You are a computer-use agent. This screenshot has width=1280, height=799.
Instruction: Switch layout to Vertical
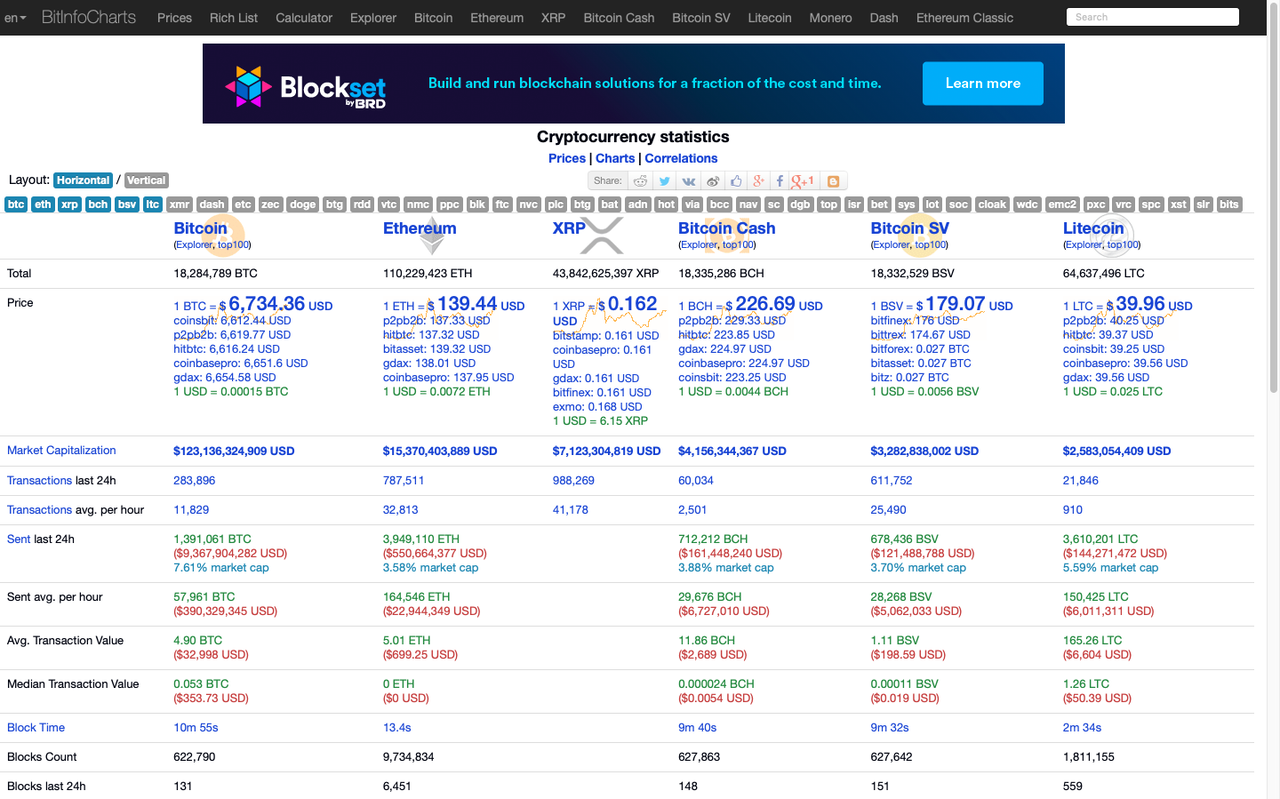[146, 180]
